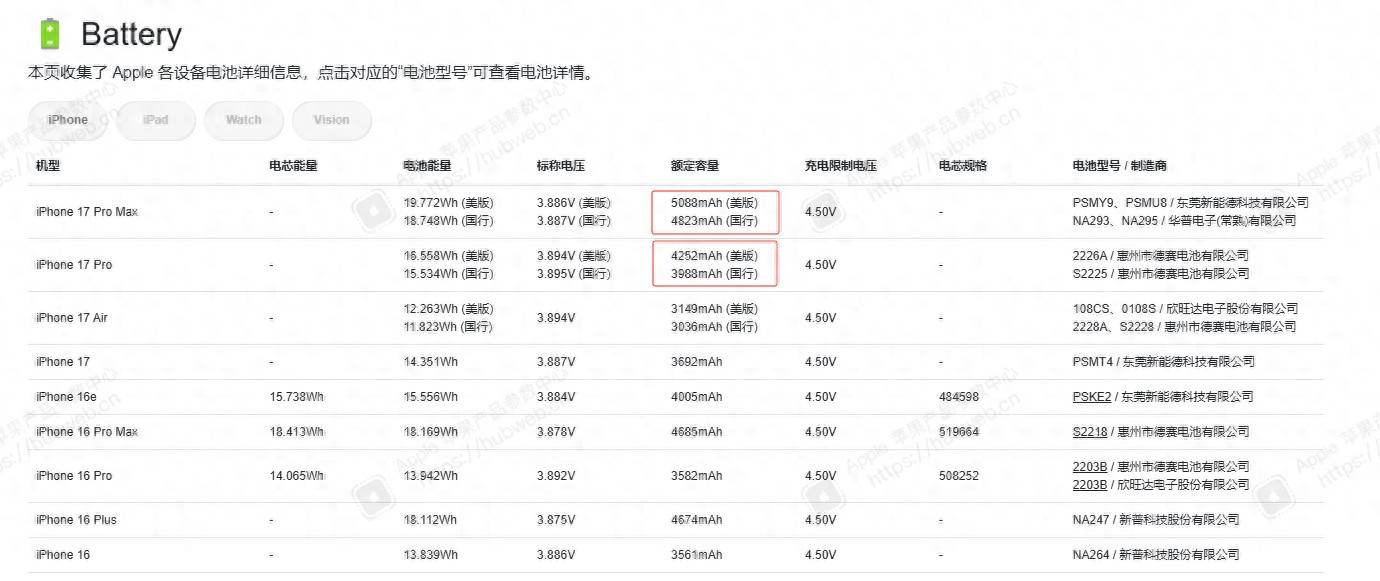Click the 15.738Wh cell energy value

pyautogui.click(x=297, y=397)
